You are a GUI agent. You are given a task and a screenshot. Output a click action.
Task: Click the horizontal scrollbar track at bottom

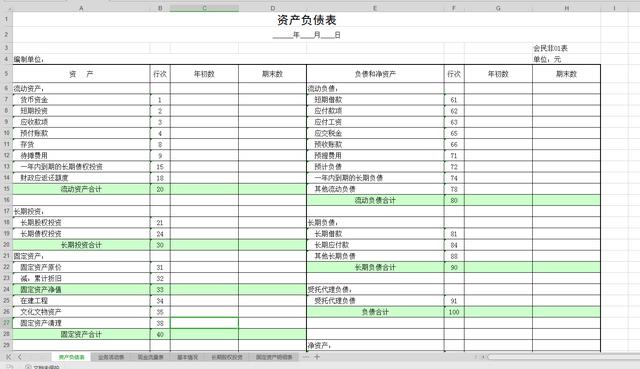click(x=563, y=357)
